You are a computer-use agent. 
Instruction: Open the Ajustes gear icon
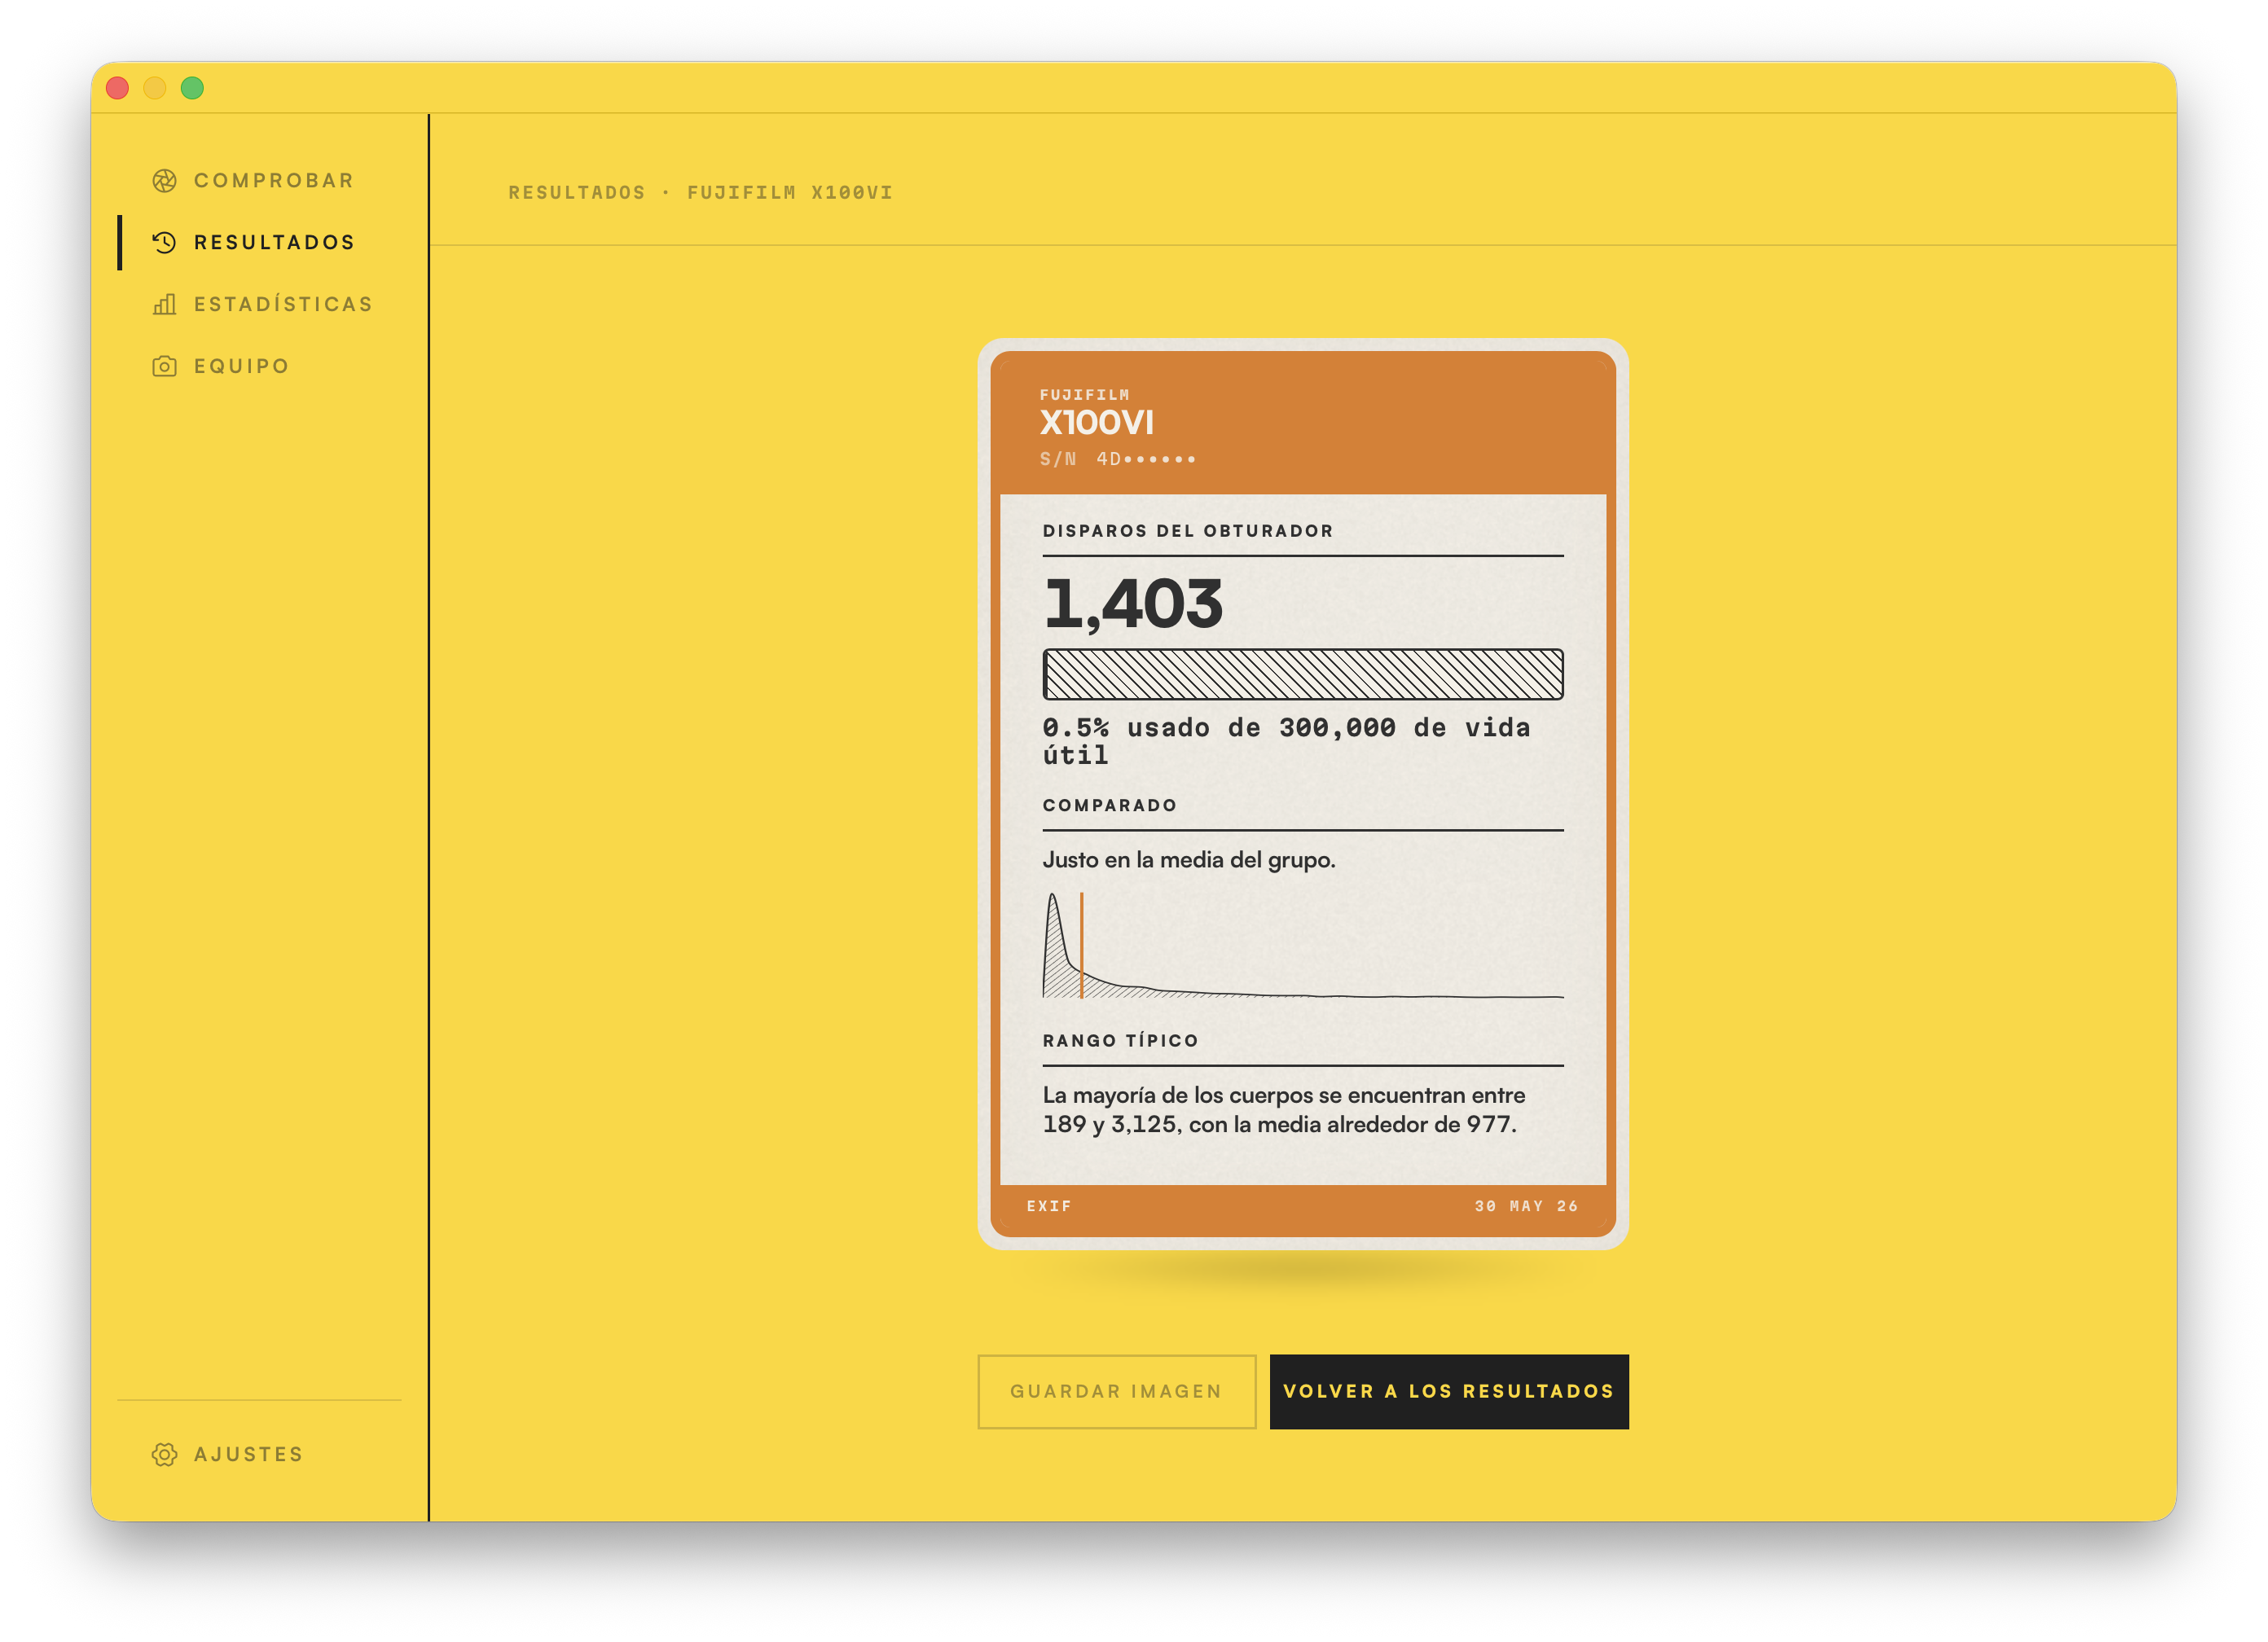[x=164, y=1455]
